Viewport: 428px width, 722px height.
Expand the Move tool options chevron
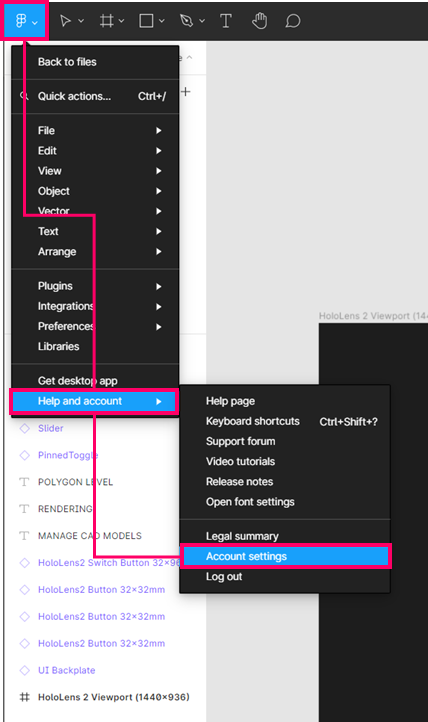(x=81, y=21)
